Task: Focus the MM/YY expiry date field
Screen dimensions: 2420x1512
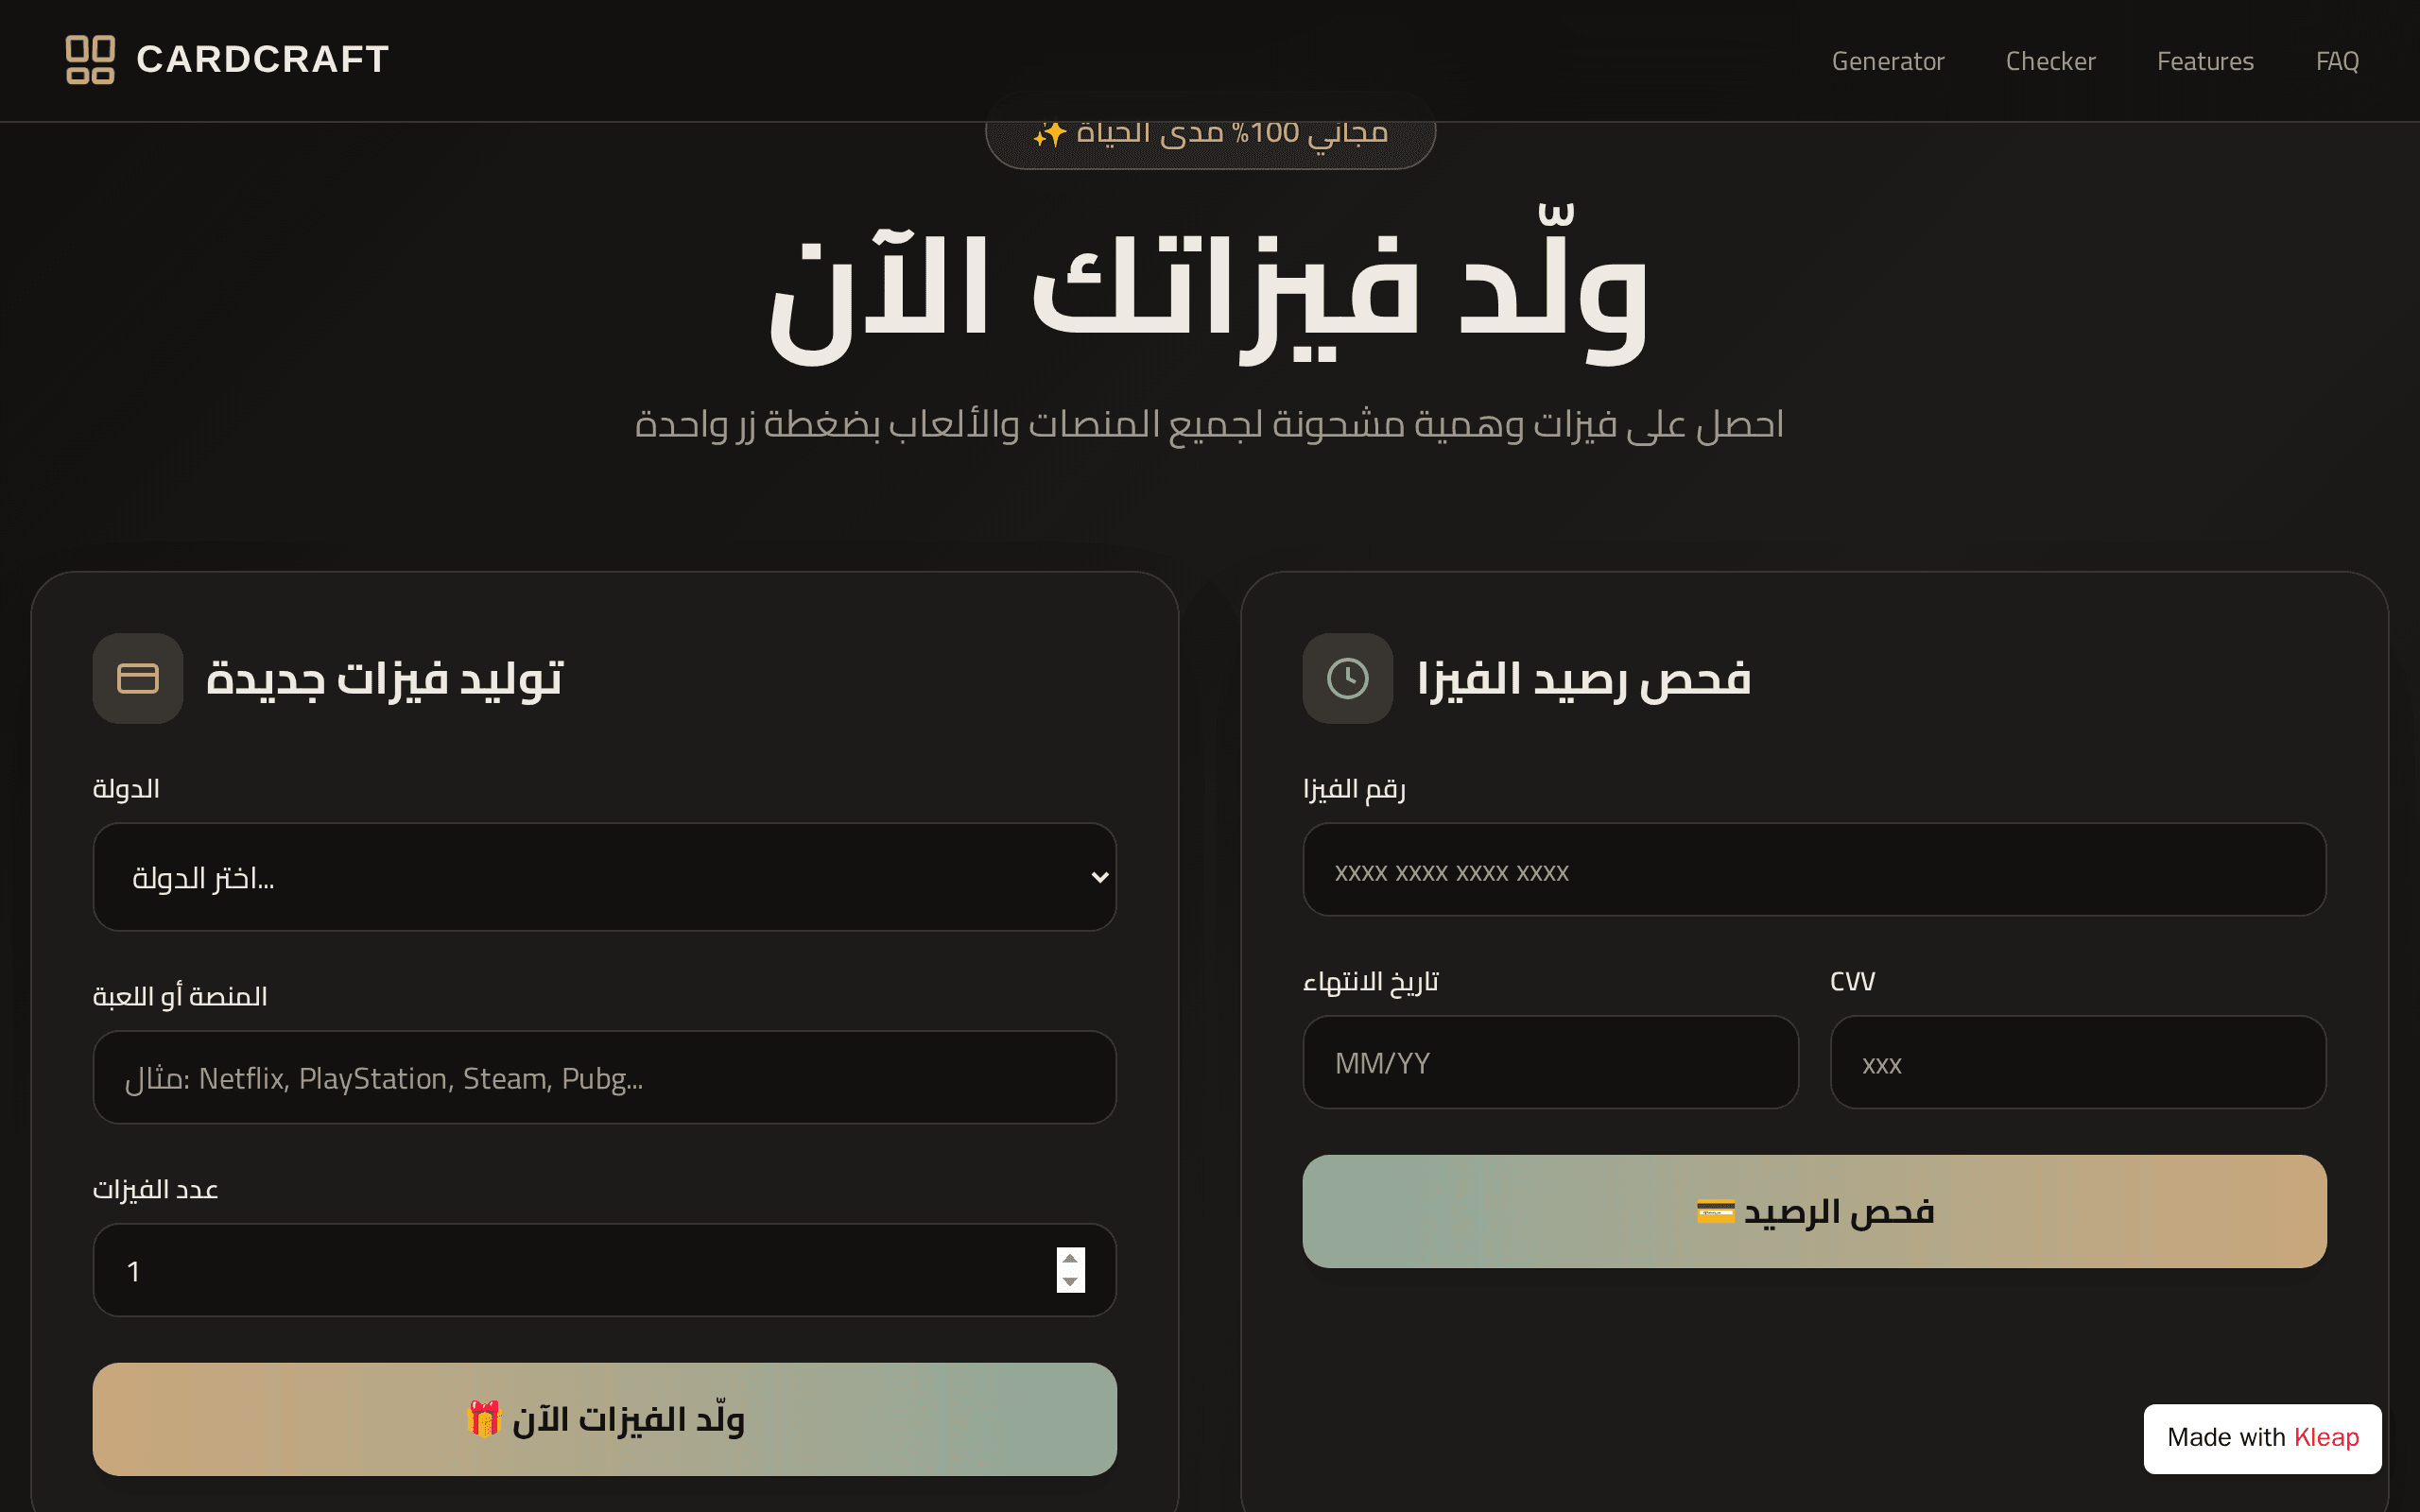Action: point(1550,1062)
